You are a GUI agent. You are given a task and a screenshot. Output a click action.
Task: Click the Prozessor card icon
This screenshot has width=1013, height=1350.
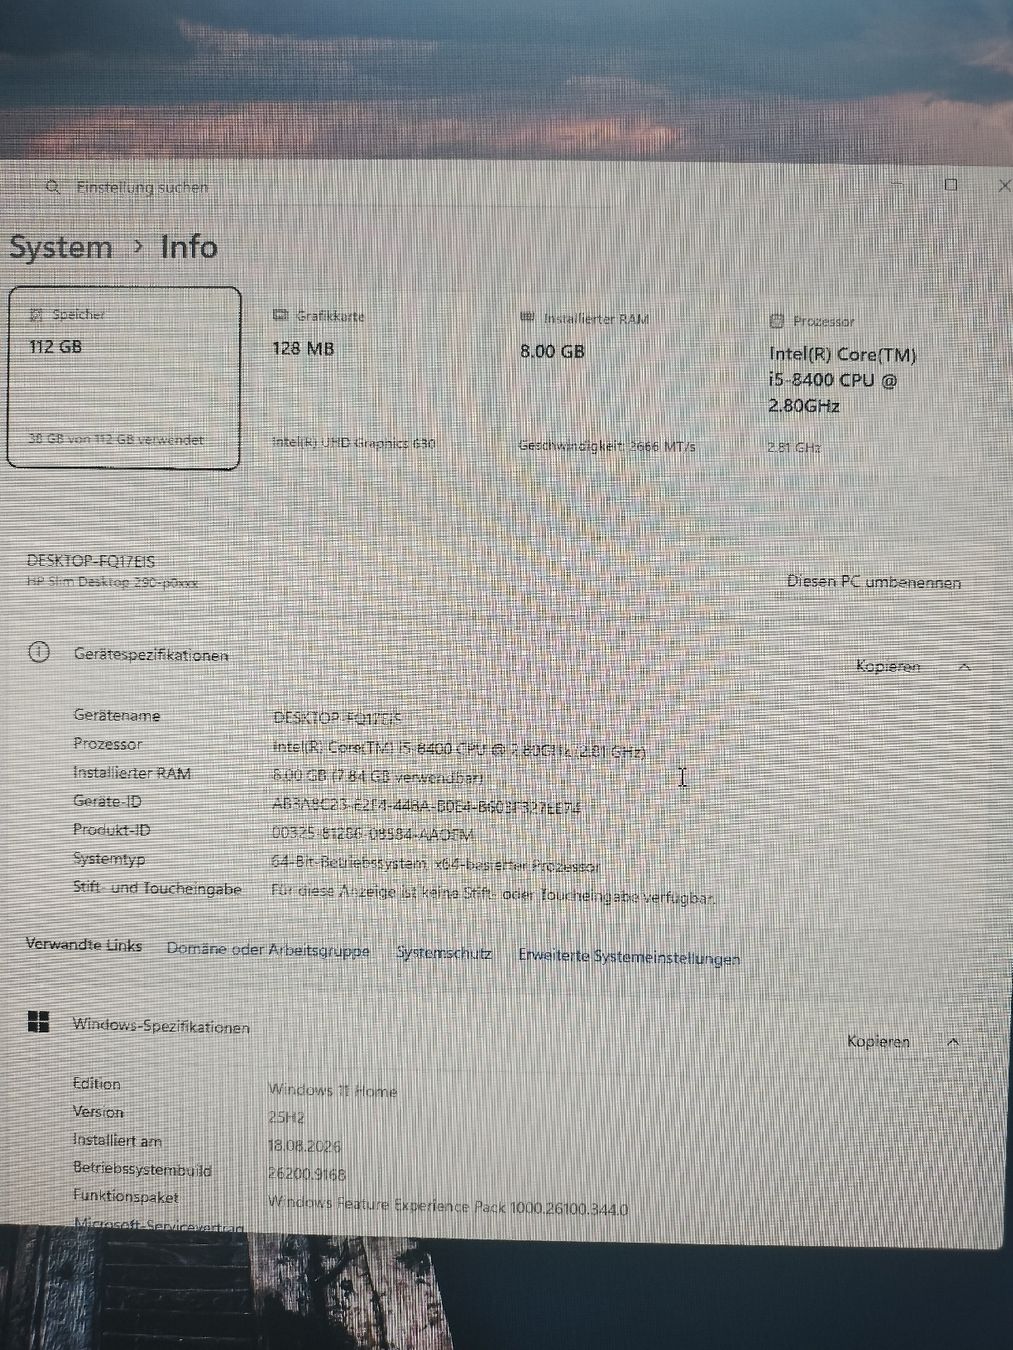(777, 321)
